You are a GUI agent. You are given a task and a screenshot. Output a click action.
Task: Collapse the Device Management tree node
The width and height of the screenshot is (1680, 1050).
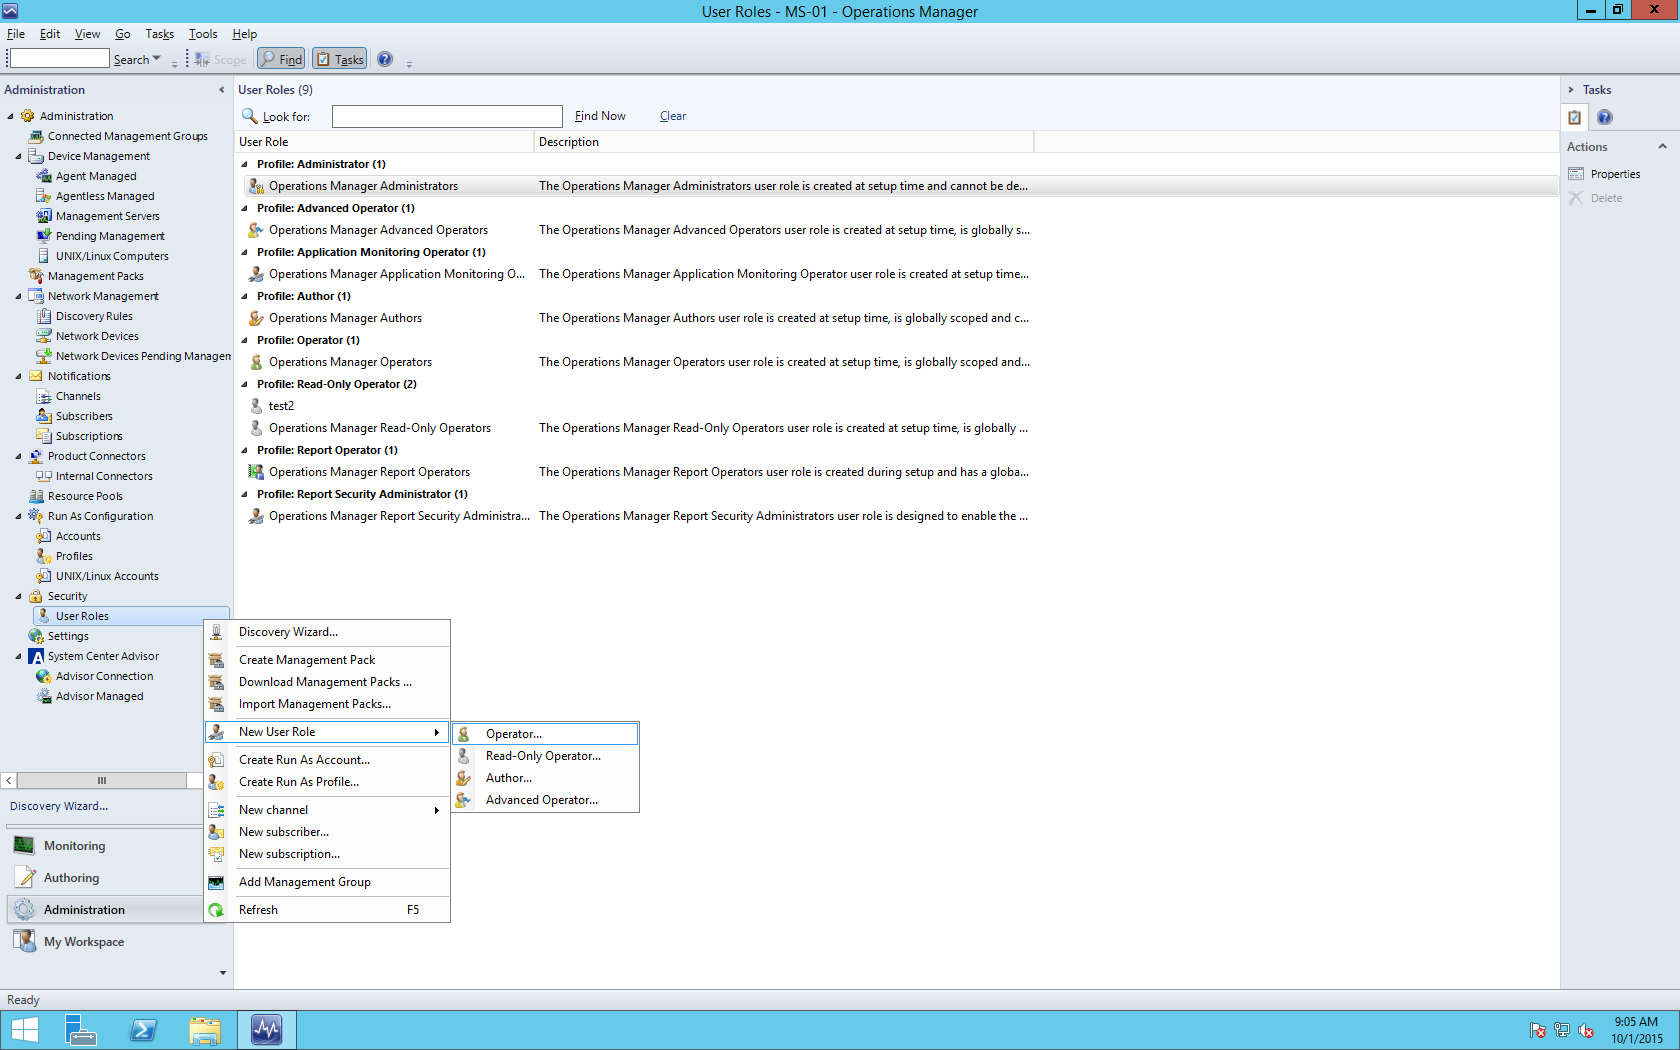pos(18,156)
